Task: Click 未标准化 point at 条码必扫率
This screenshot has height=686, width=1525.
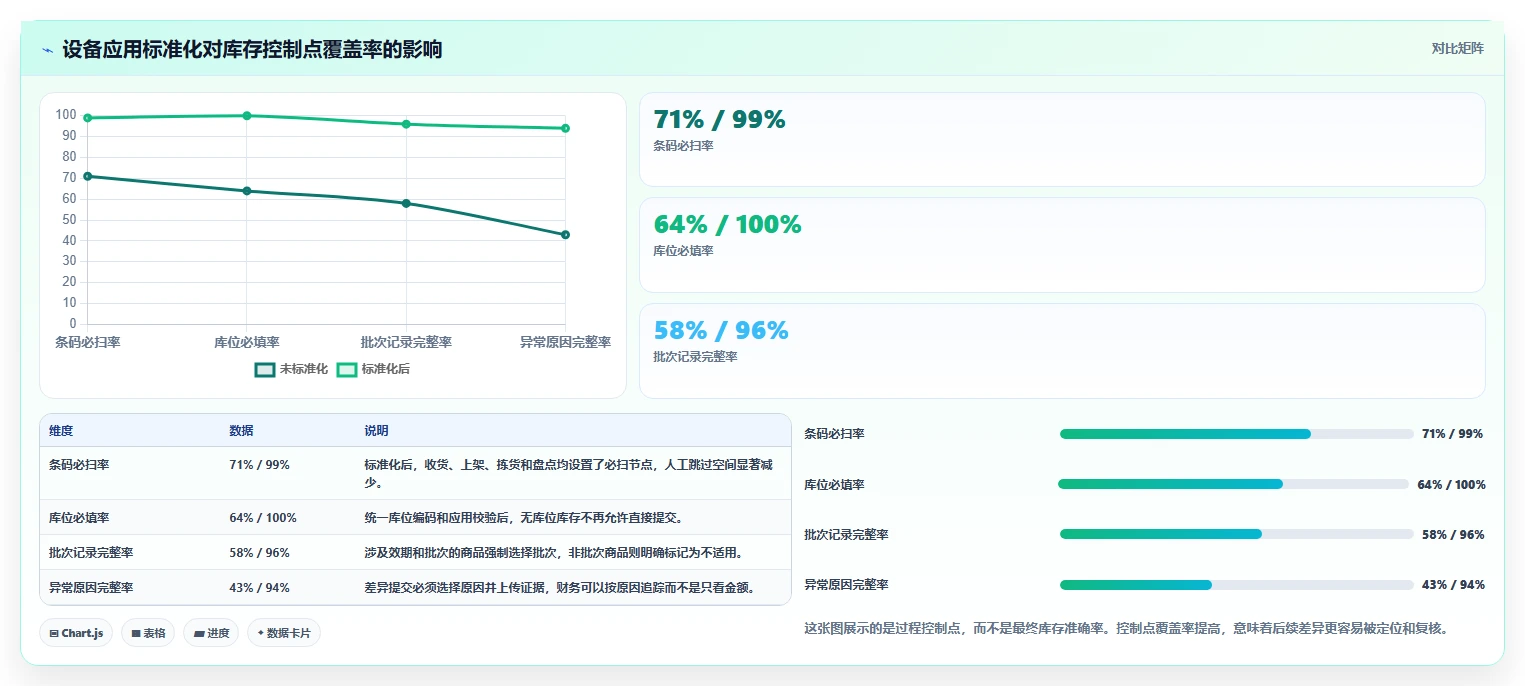Action: (87, 176)
